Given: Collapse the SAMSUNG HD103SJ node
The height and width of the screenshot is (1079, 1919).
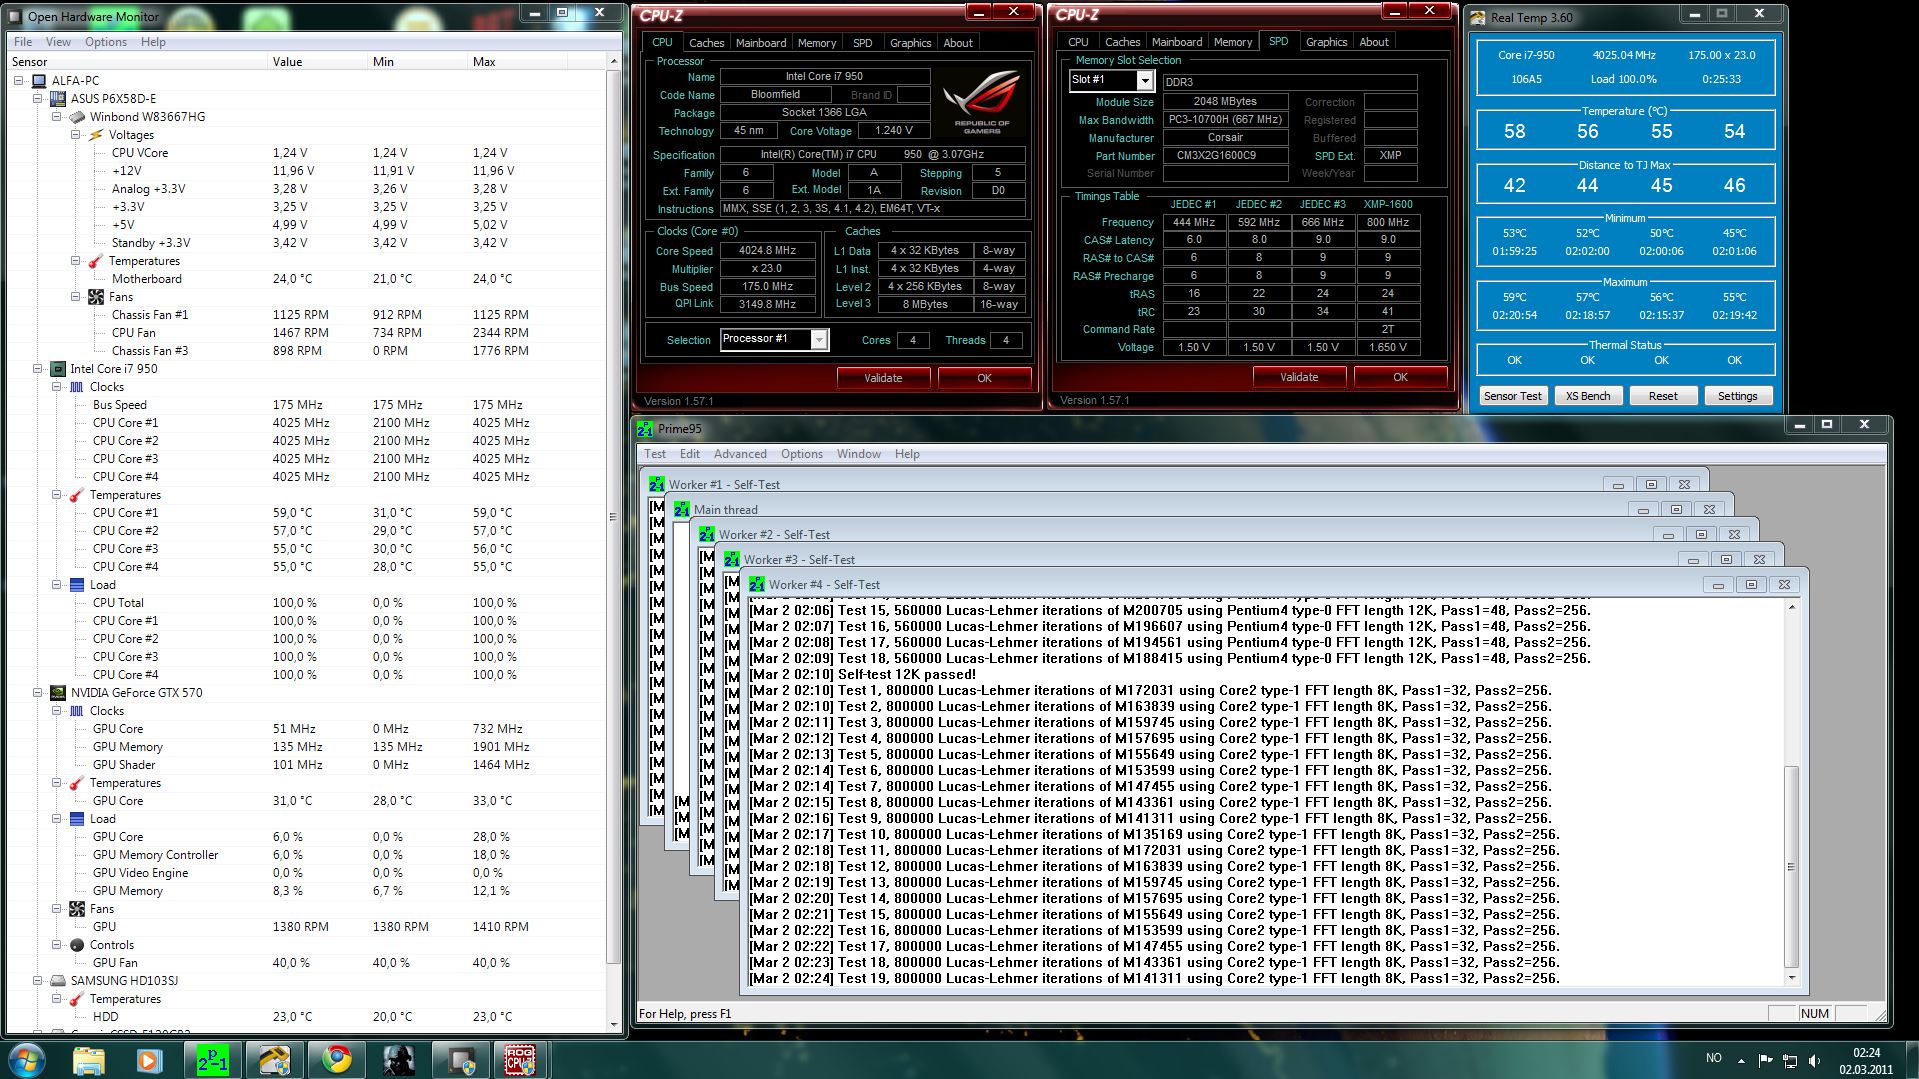Looking at the screenshot, I should (x=38, y=981).
